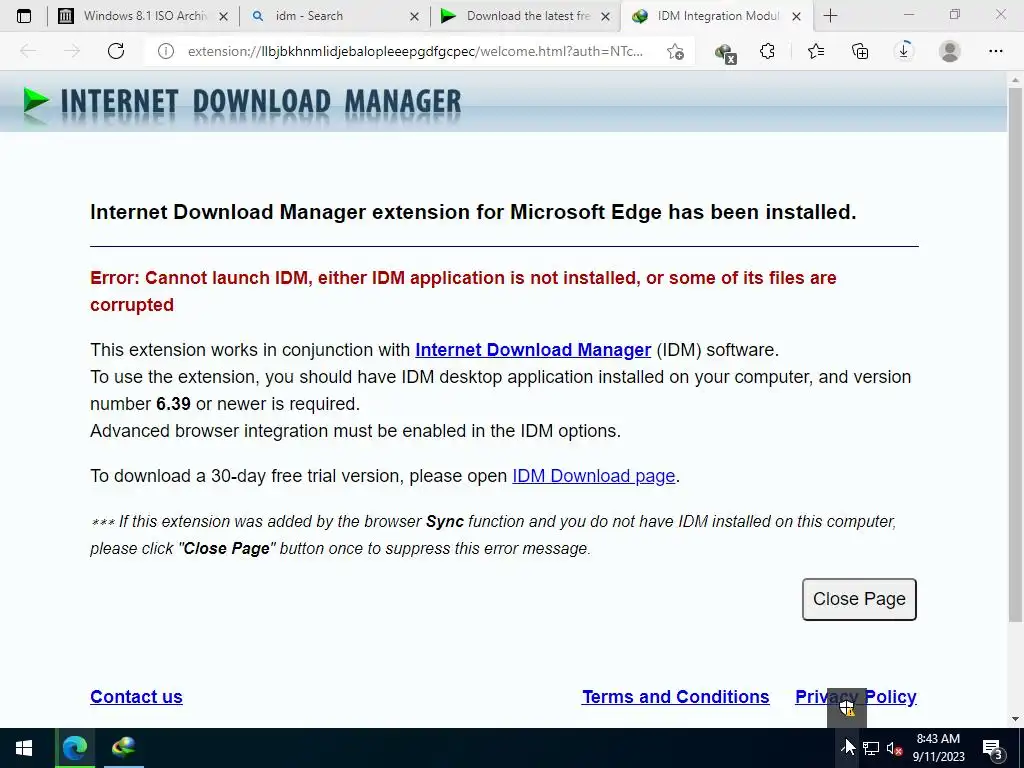Click the scrollbar up arrow

[1015, 79]
